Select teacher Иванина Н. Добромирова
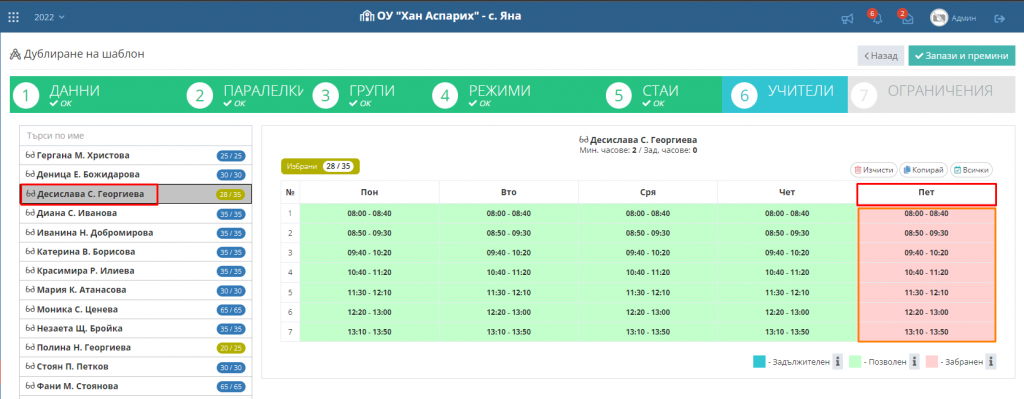 pyautogui.click(x=136, y=232)
